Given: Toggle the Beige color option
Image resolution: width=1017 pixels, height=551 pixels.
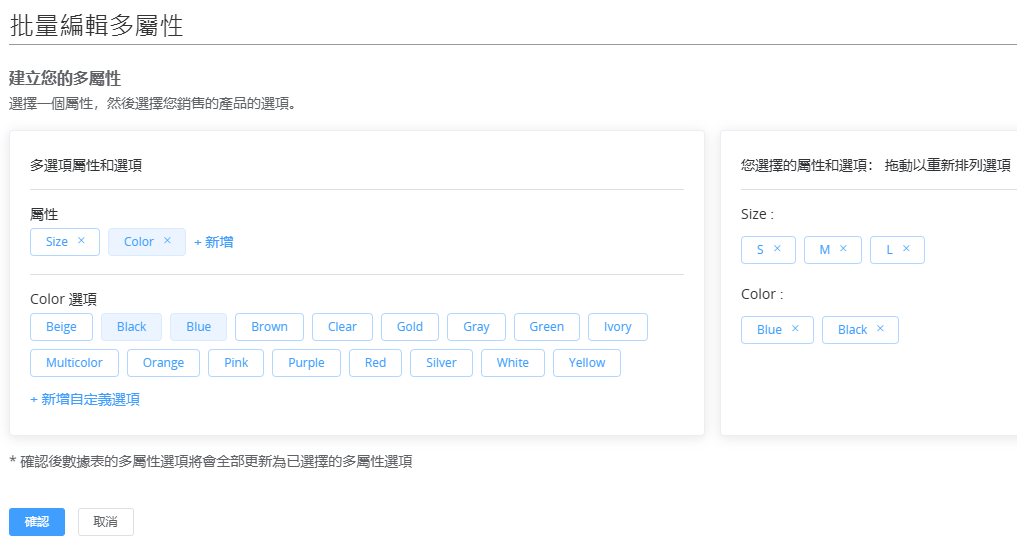Looking at the screenshot, I should 61,327.
